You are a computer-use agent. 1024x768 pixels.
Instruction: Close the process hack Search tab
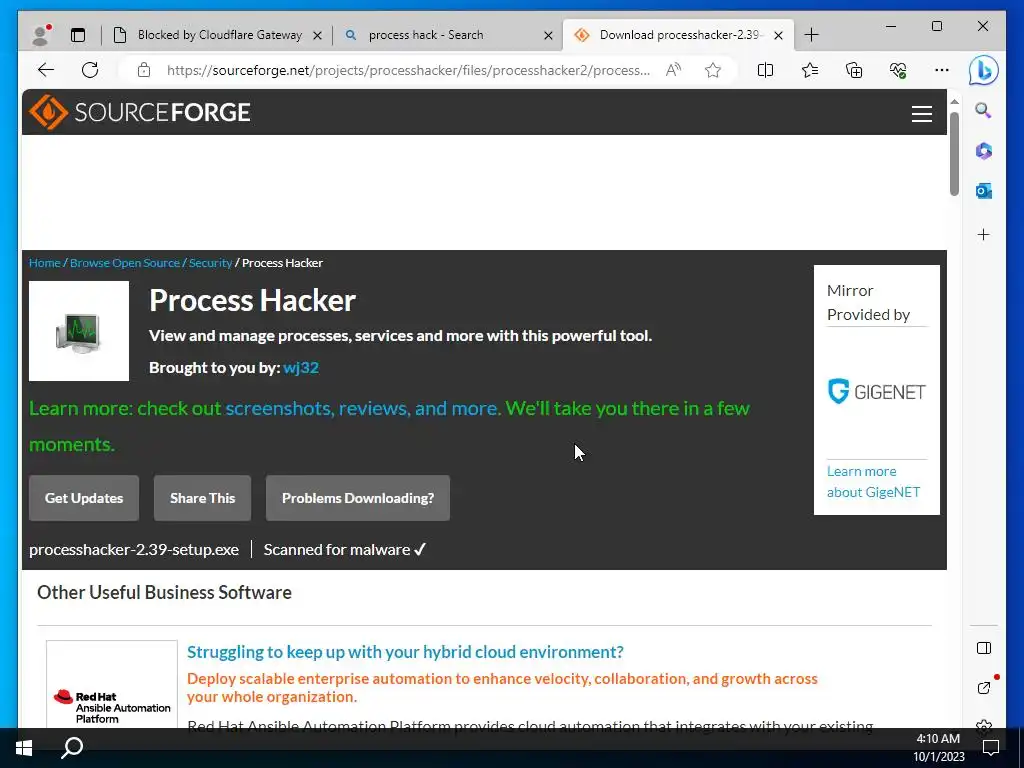[x=549, y=35]
